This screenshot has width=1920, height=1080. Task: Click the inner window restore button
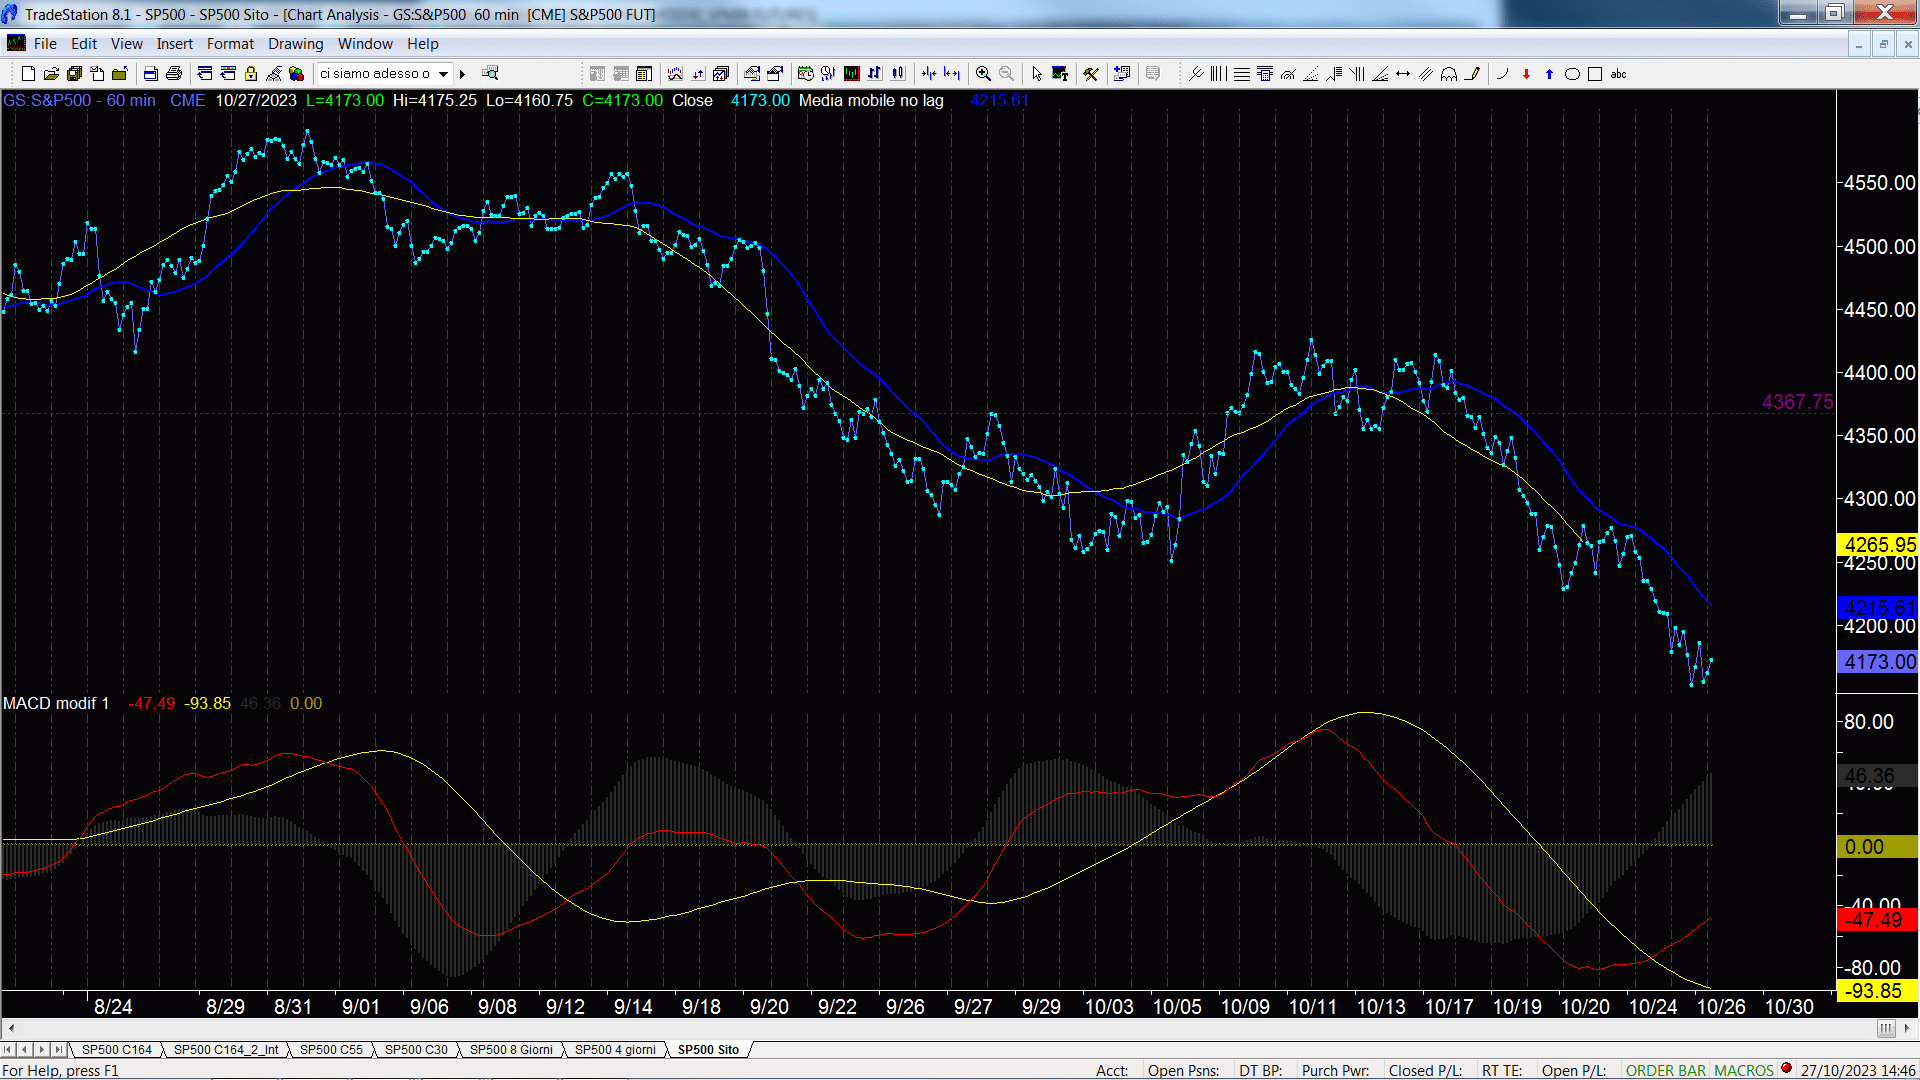click(1883, 44)
